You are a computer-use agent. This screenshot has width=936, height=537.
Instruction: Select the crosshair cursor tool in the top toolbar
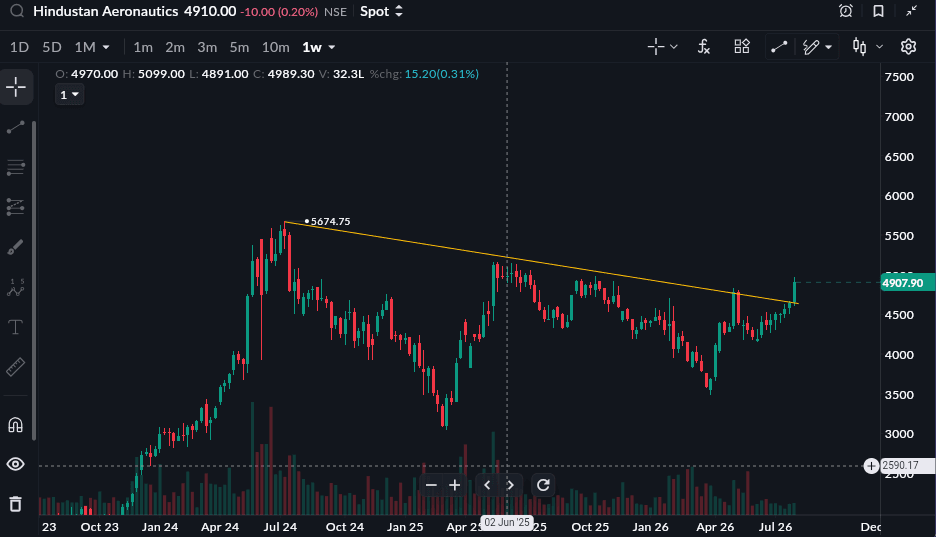point(656,47)
